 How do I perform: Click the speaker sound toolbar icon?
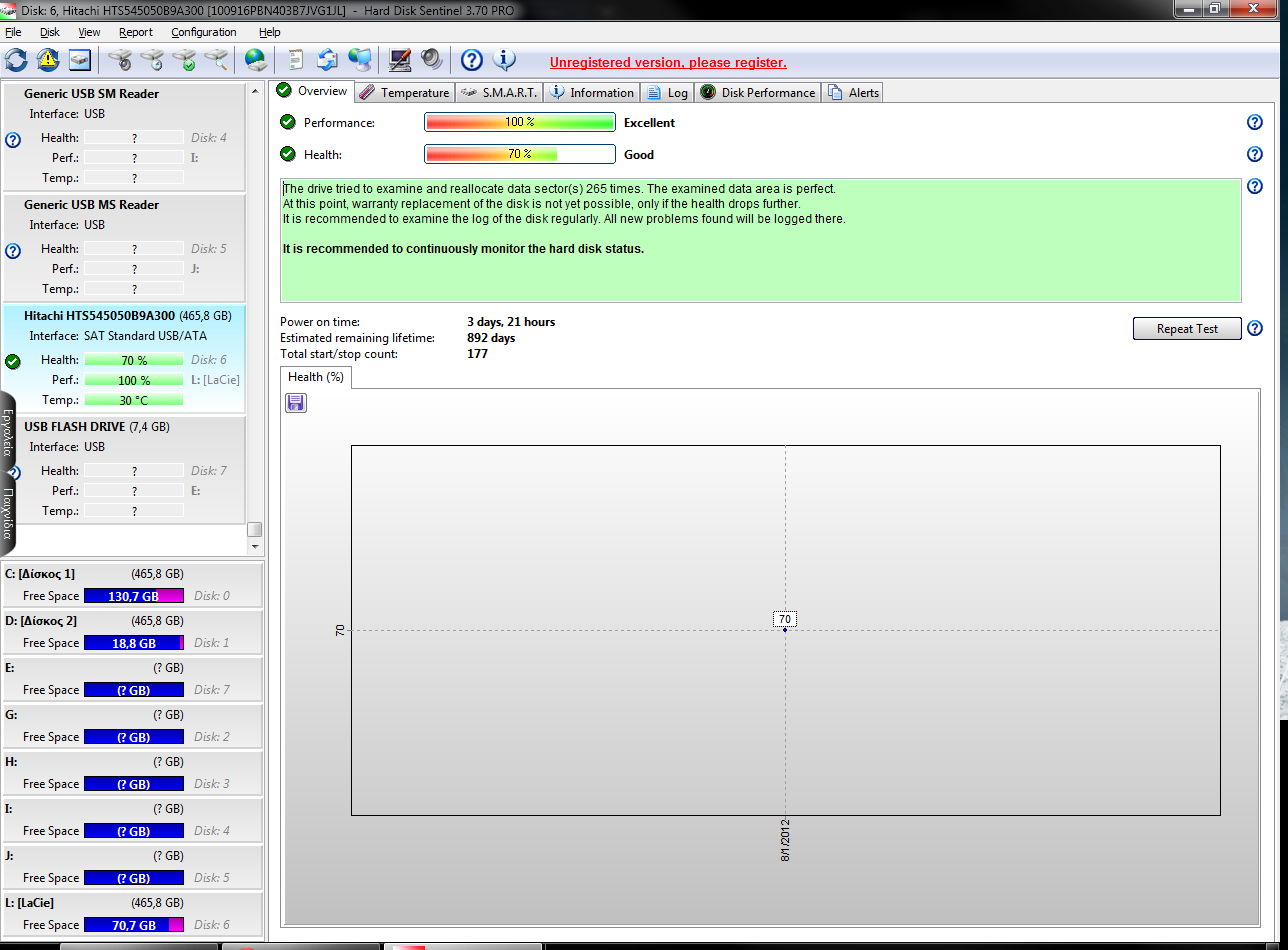[x=432, y=60]
